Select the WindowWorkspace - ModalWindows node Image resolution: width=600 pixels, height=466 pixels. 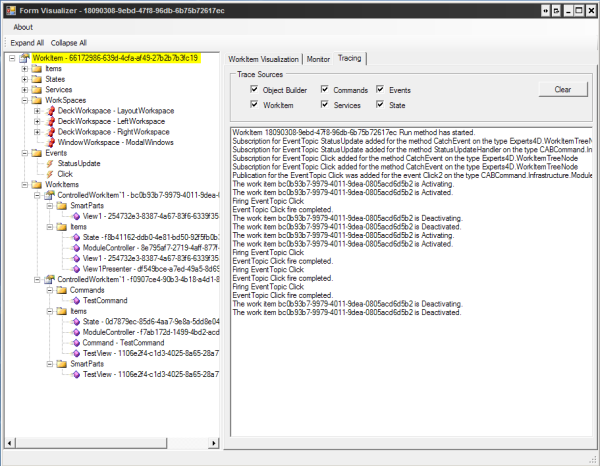(116, 142)
